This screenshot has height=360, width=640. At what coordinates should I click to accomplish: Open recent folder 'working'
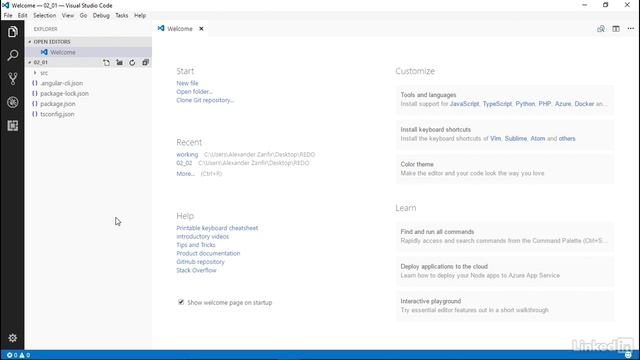coord(187,154)
